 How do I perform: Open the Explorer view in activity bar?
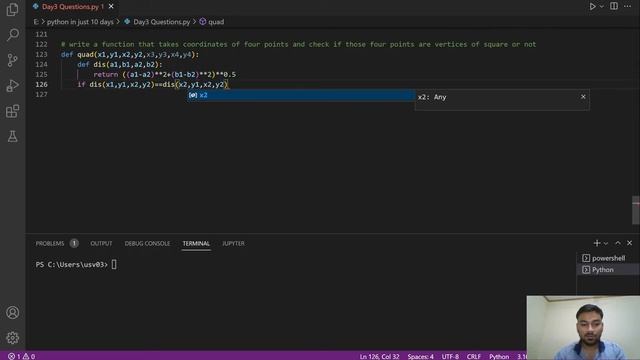[13, 9]
